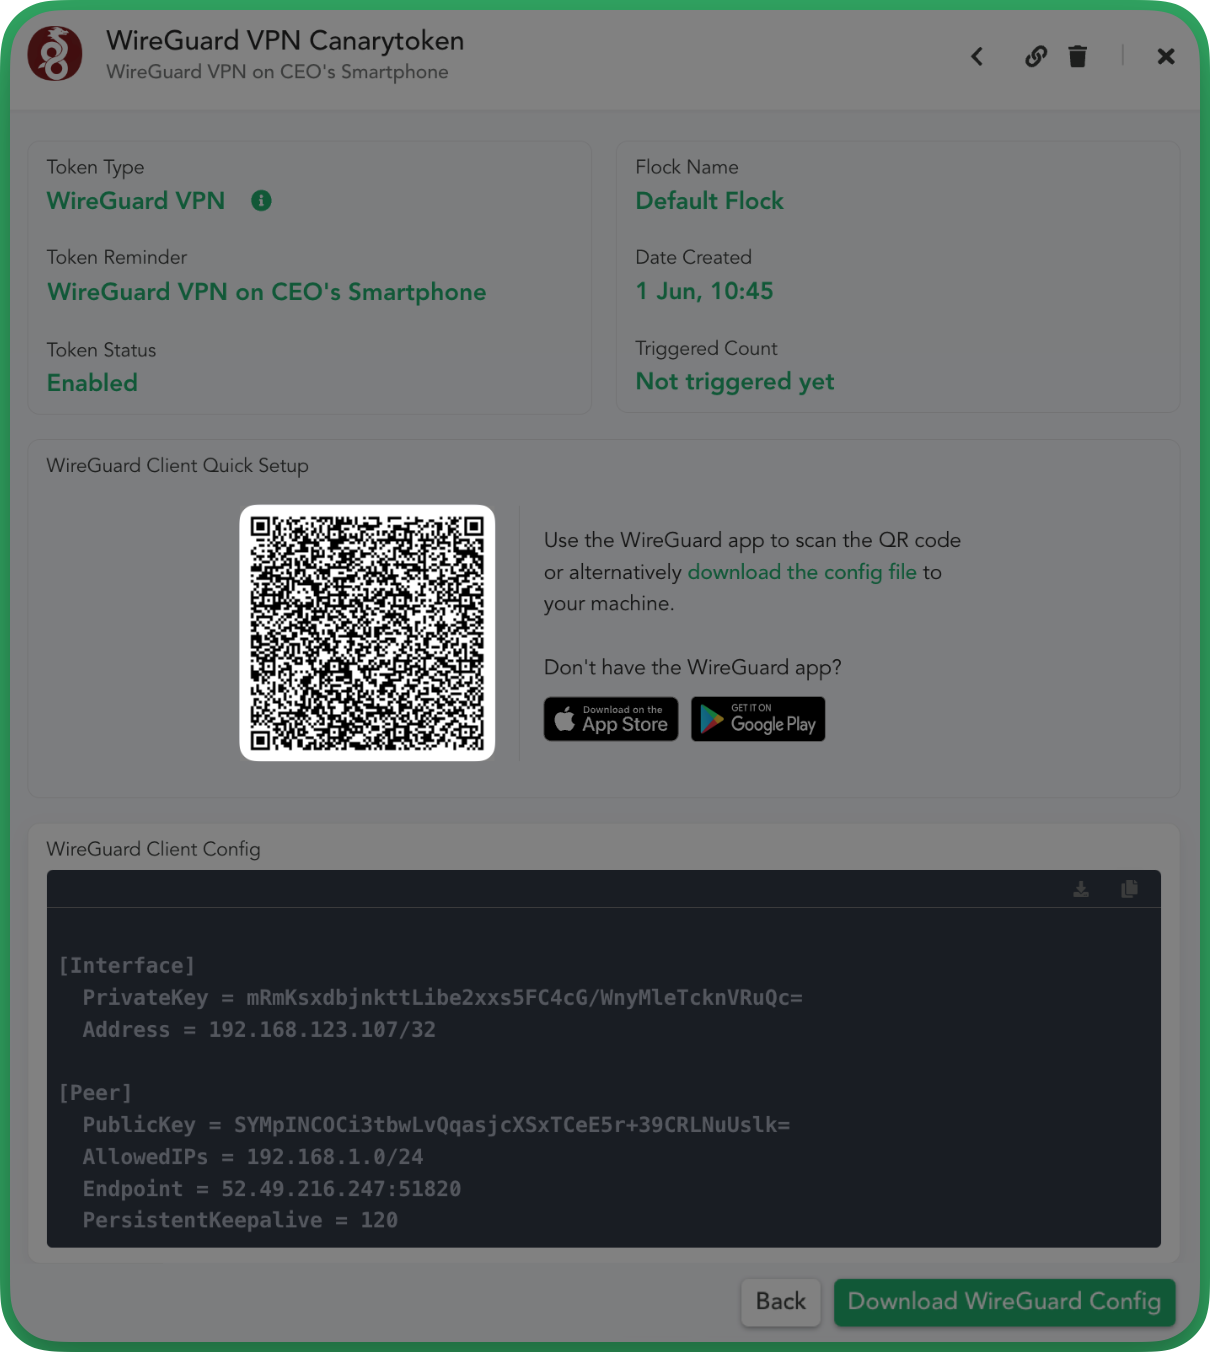Click the AllowedIPs 192.168.1.0/24 line
Viewport: 1210px width, 1352px height.
[253, 1157]
